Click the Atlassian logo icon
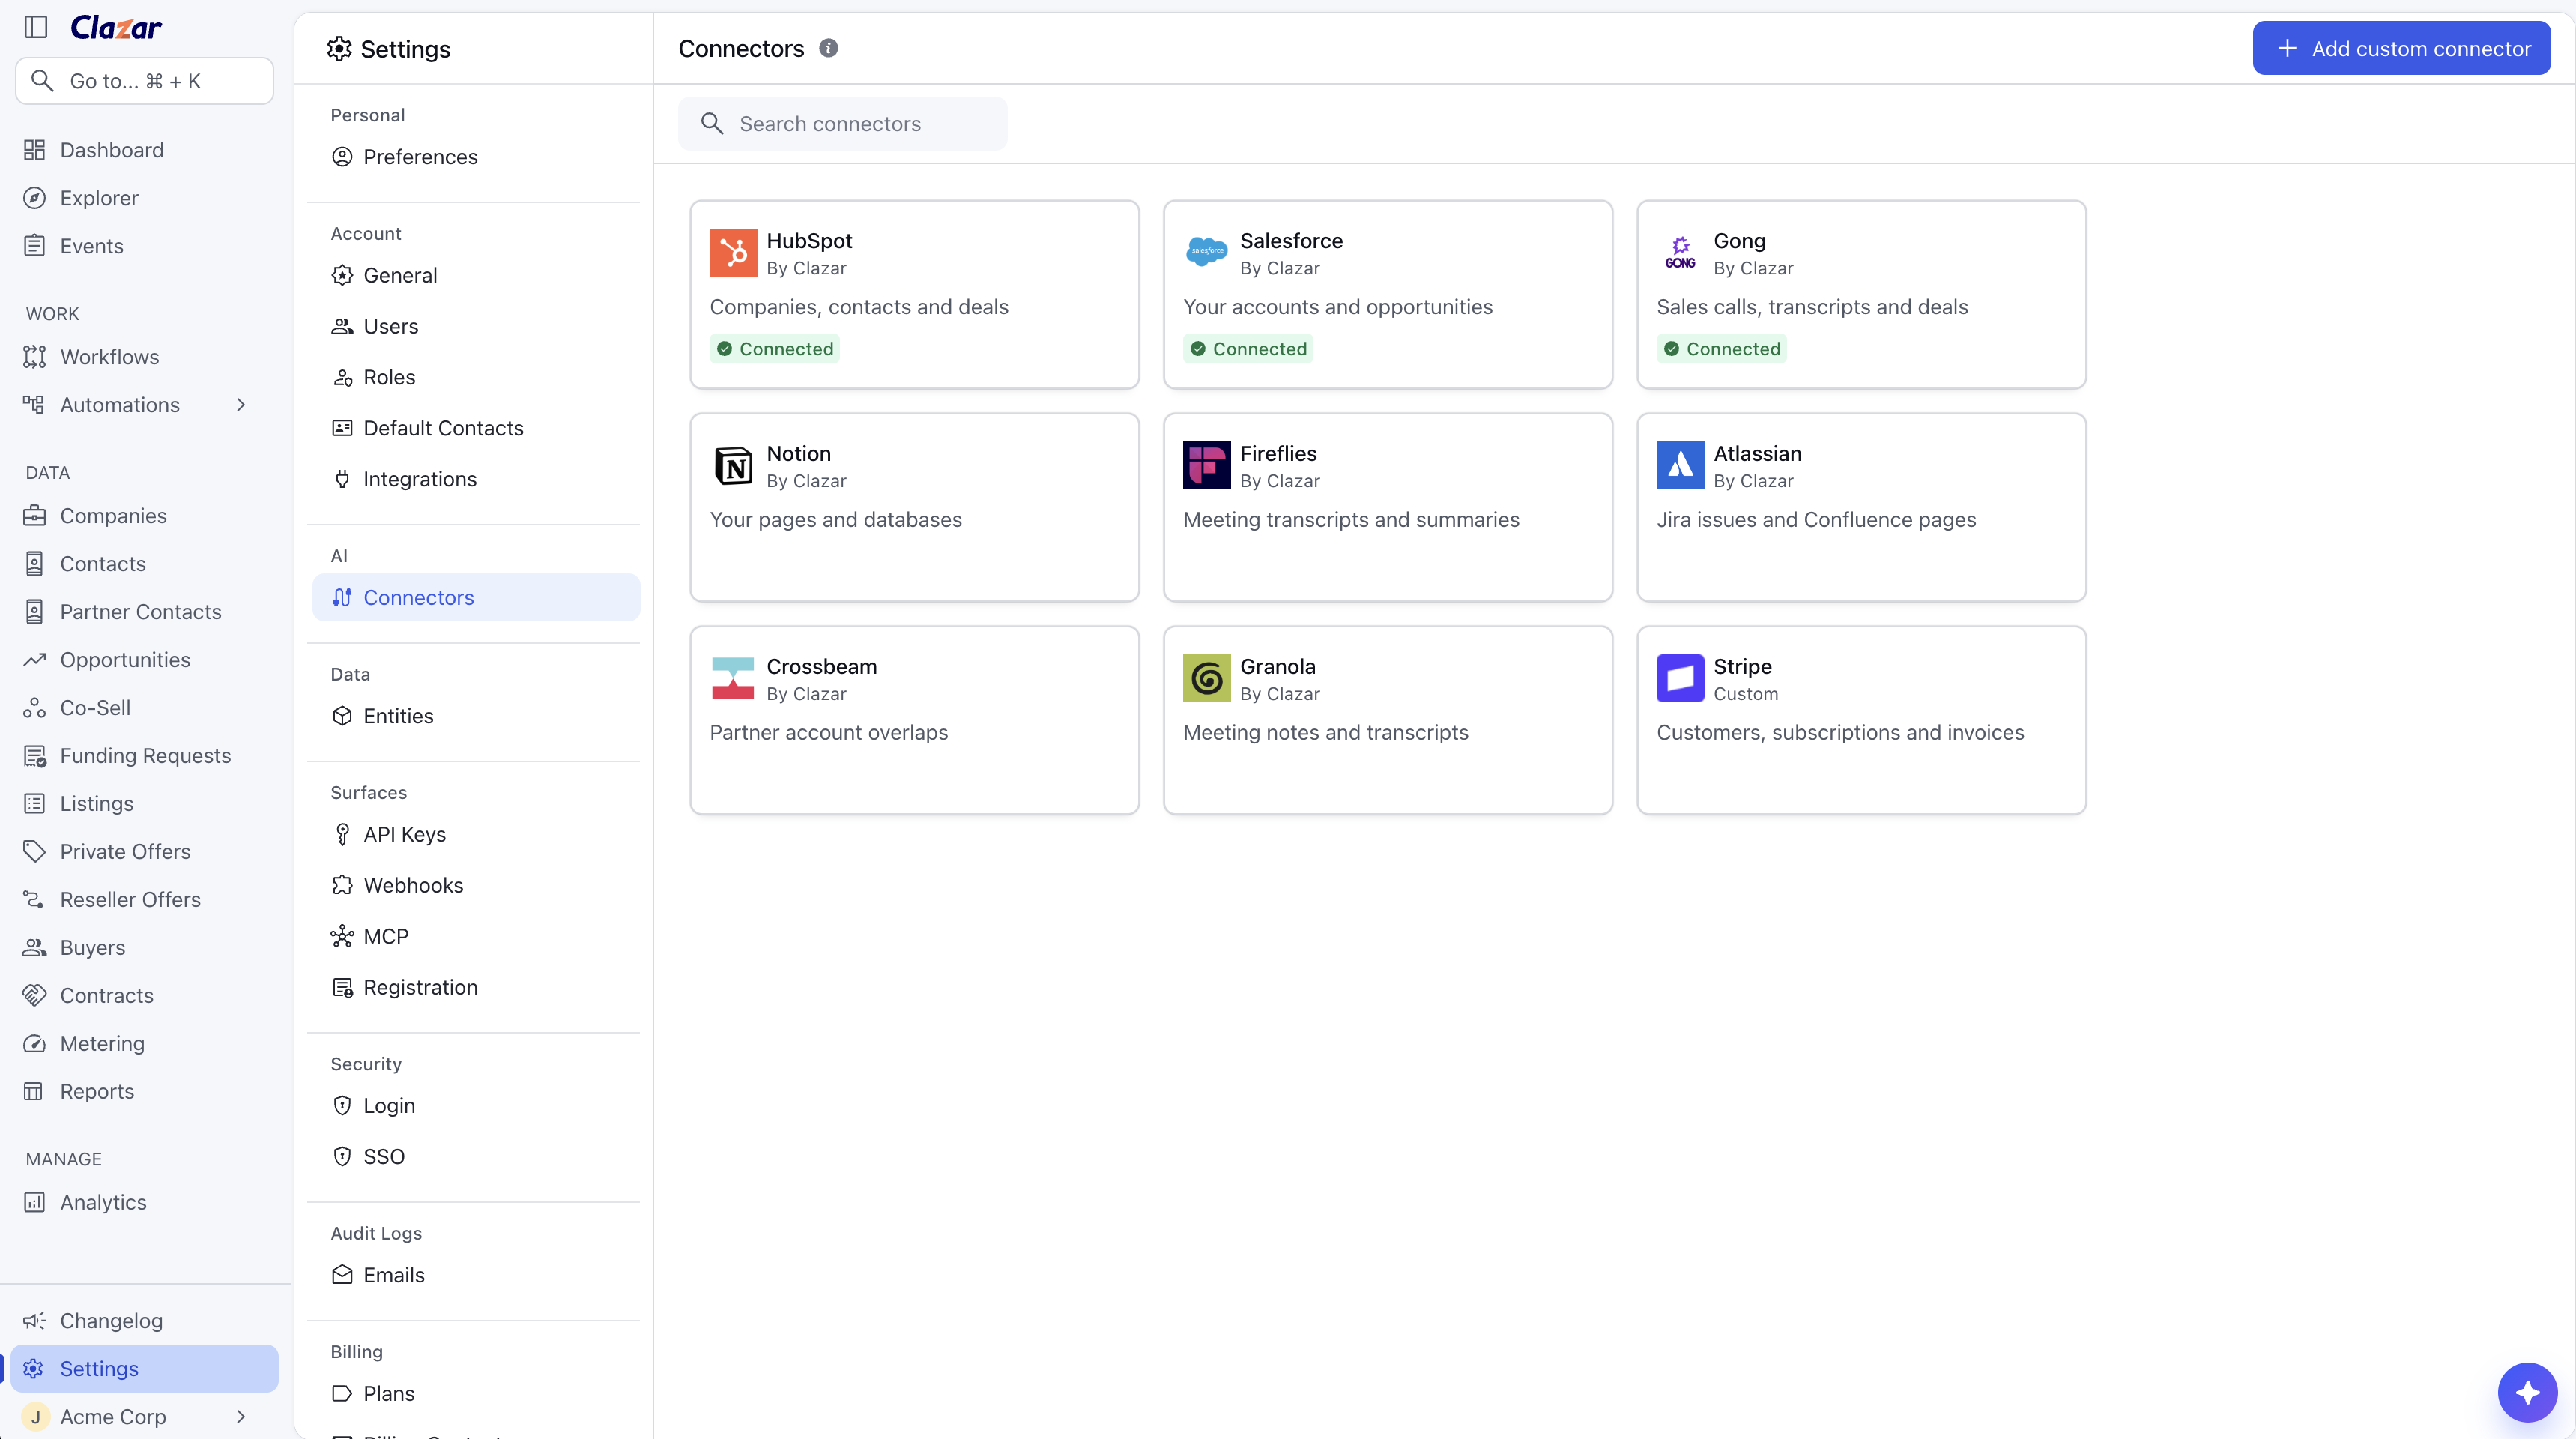Viewport: 2576px width, 1439px height. coord(1680,465)
